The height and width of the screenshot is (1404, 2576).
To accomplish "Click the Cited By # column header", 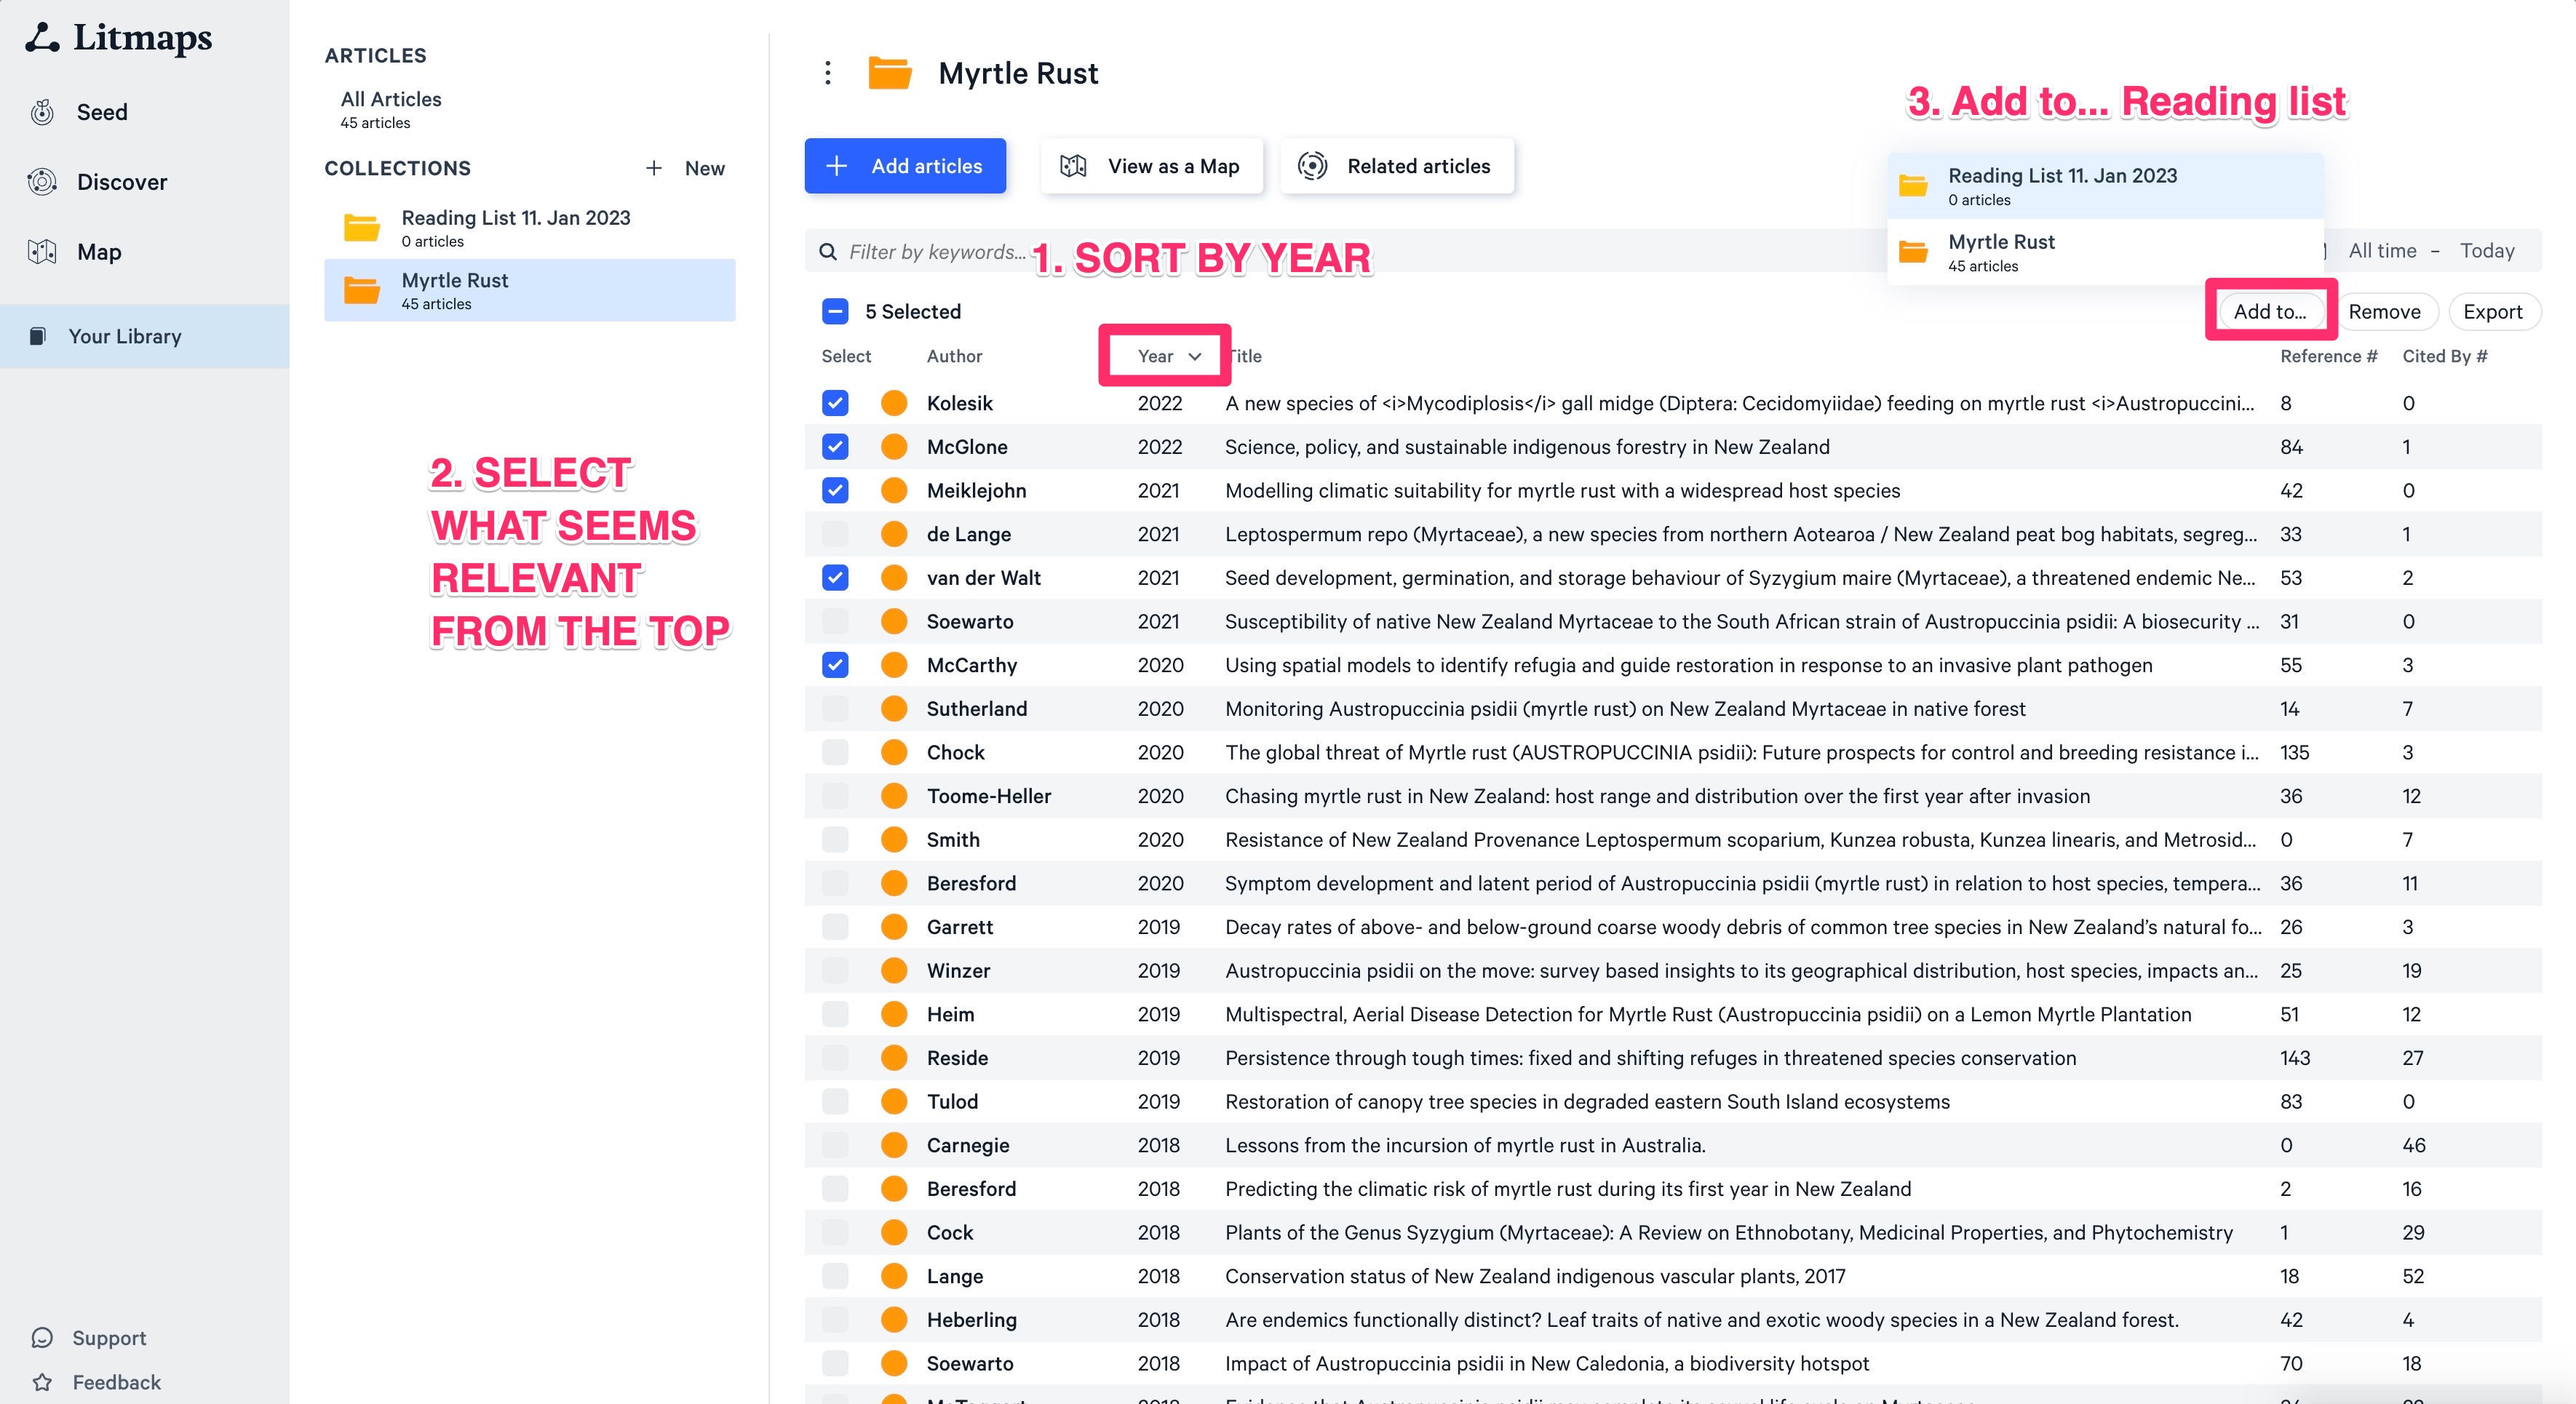I will coord(2445,356).
